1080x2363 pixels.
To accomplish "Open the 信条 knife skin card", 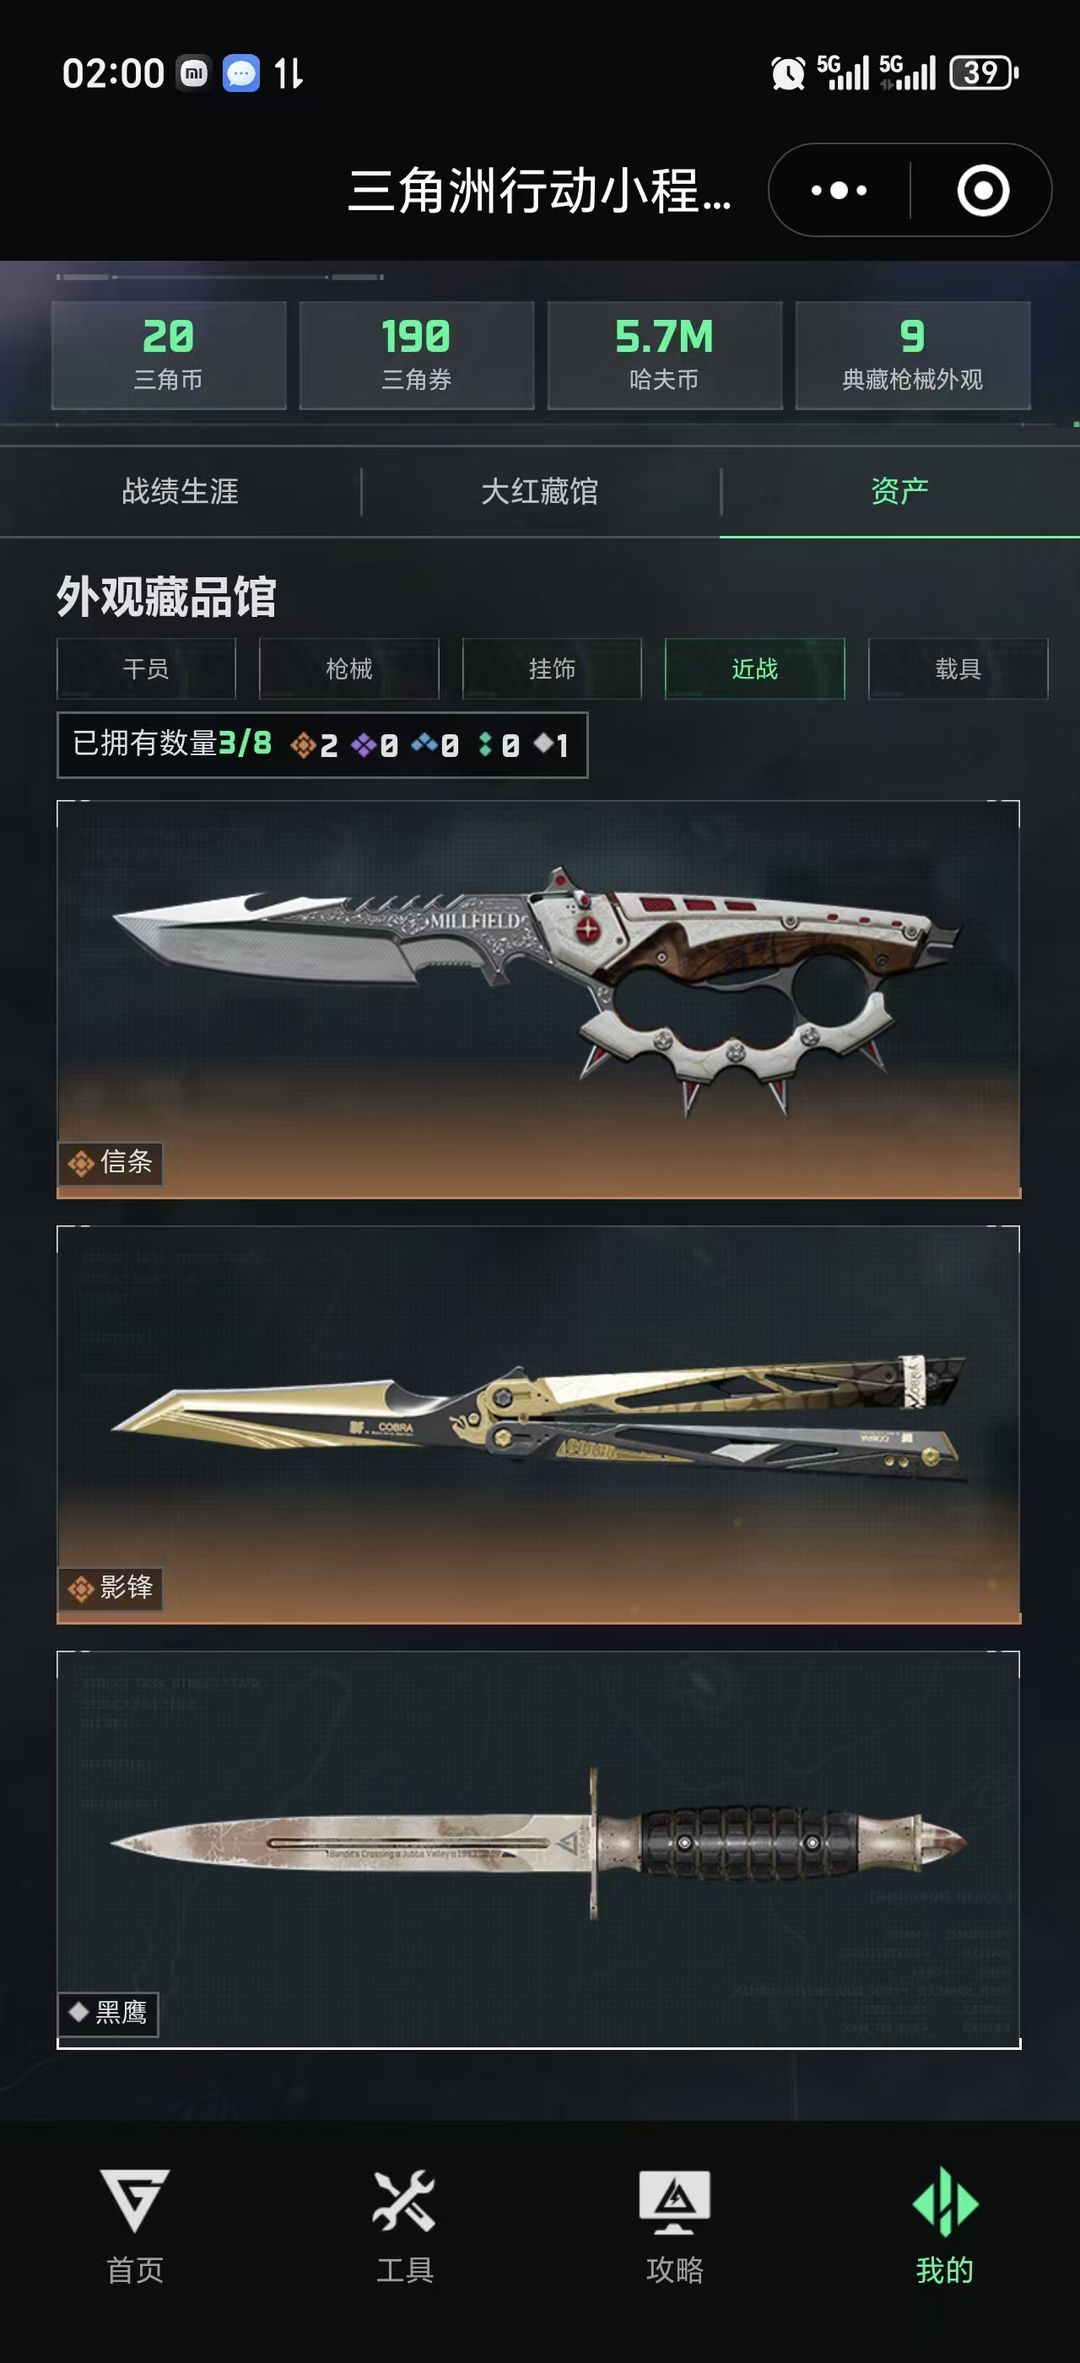I will 539,999.
